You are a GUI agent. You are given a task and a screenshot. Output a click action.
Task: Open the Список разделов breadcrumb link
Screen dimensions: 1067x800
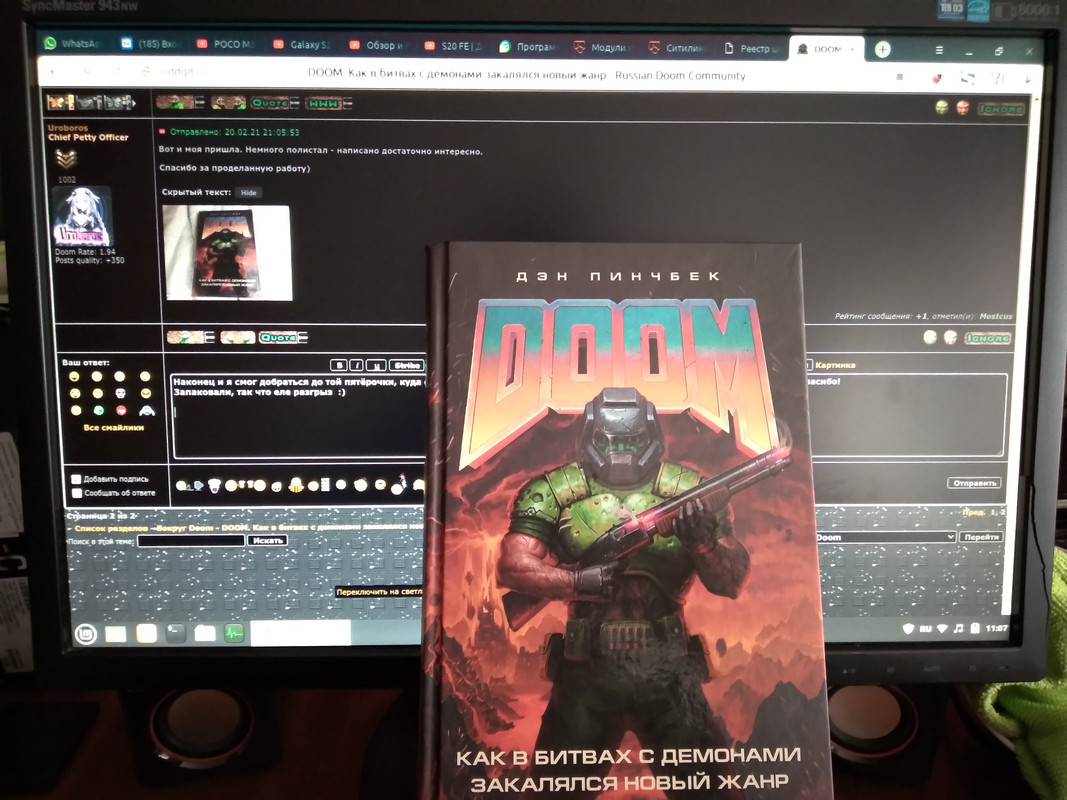point(112,528)
